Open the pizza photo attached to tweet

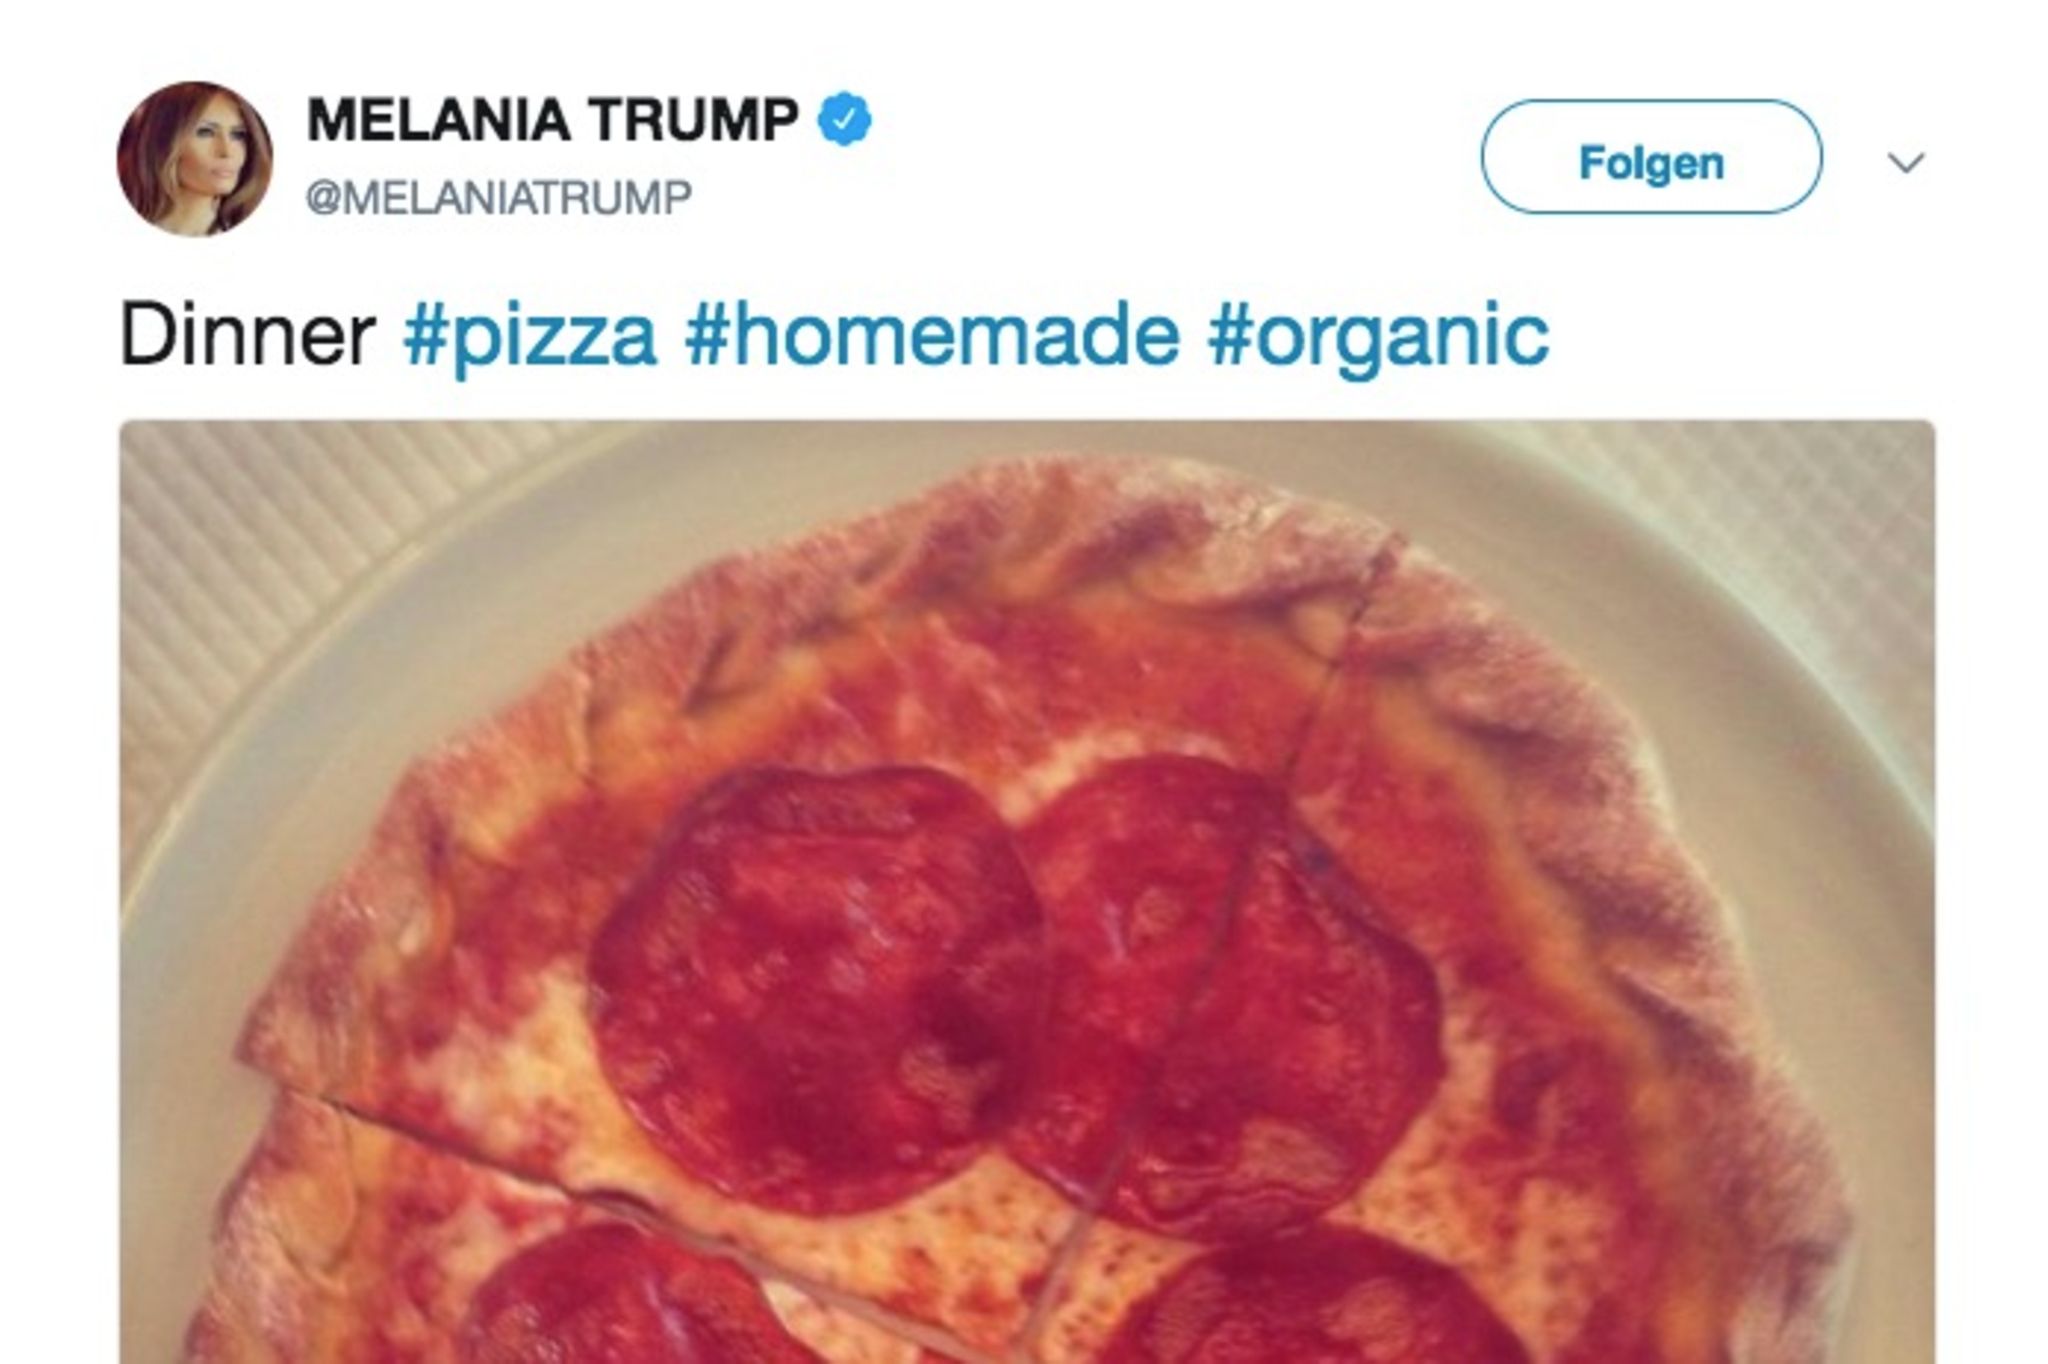(1026, 890)
